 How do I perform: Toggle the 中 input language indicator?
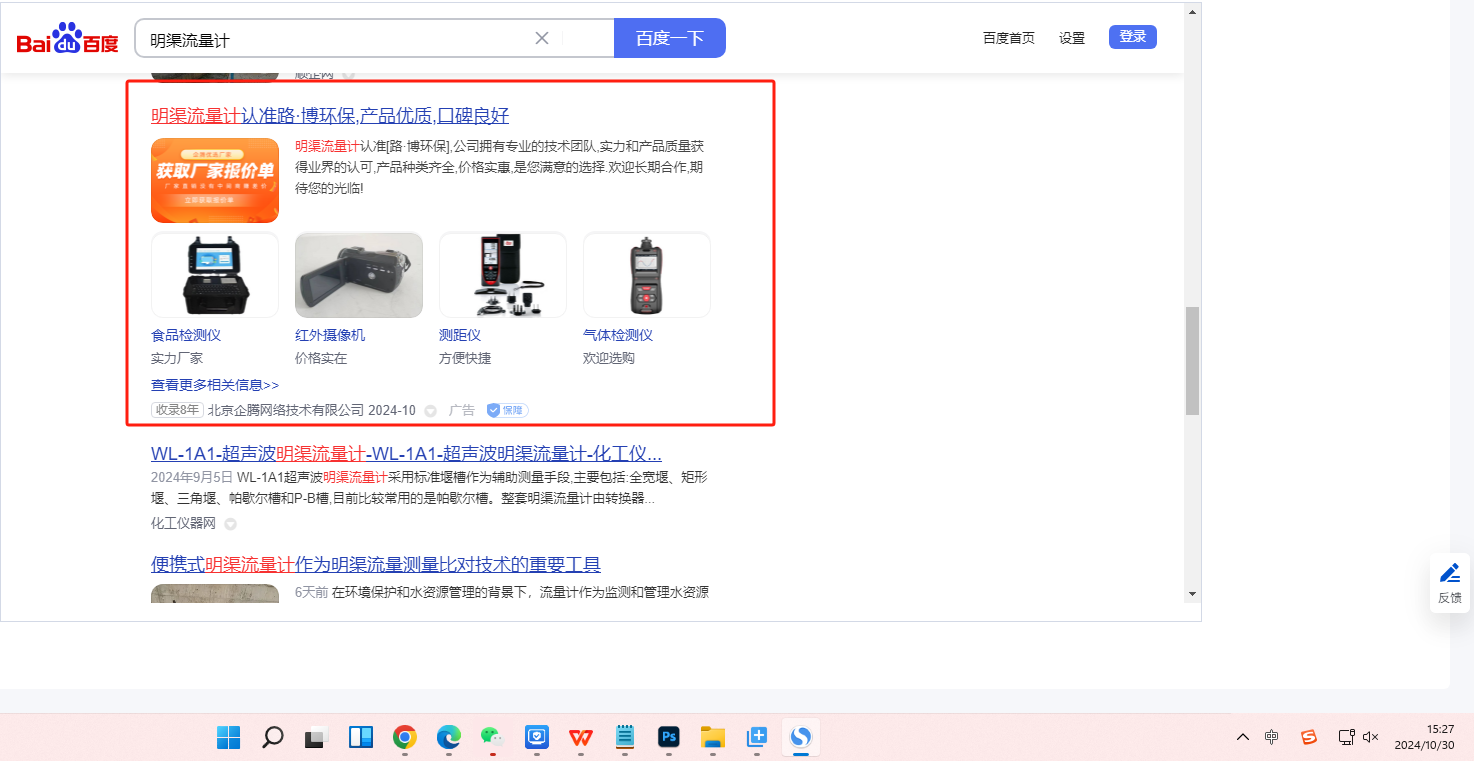coord(1272,738)
